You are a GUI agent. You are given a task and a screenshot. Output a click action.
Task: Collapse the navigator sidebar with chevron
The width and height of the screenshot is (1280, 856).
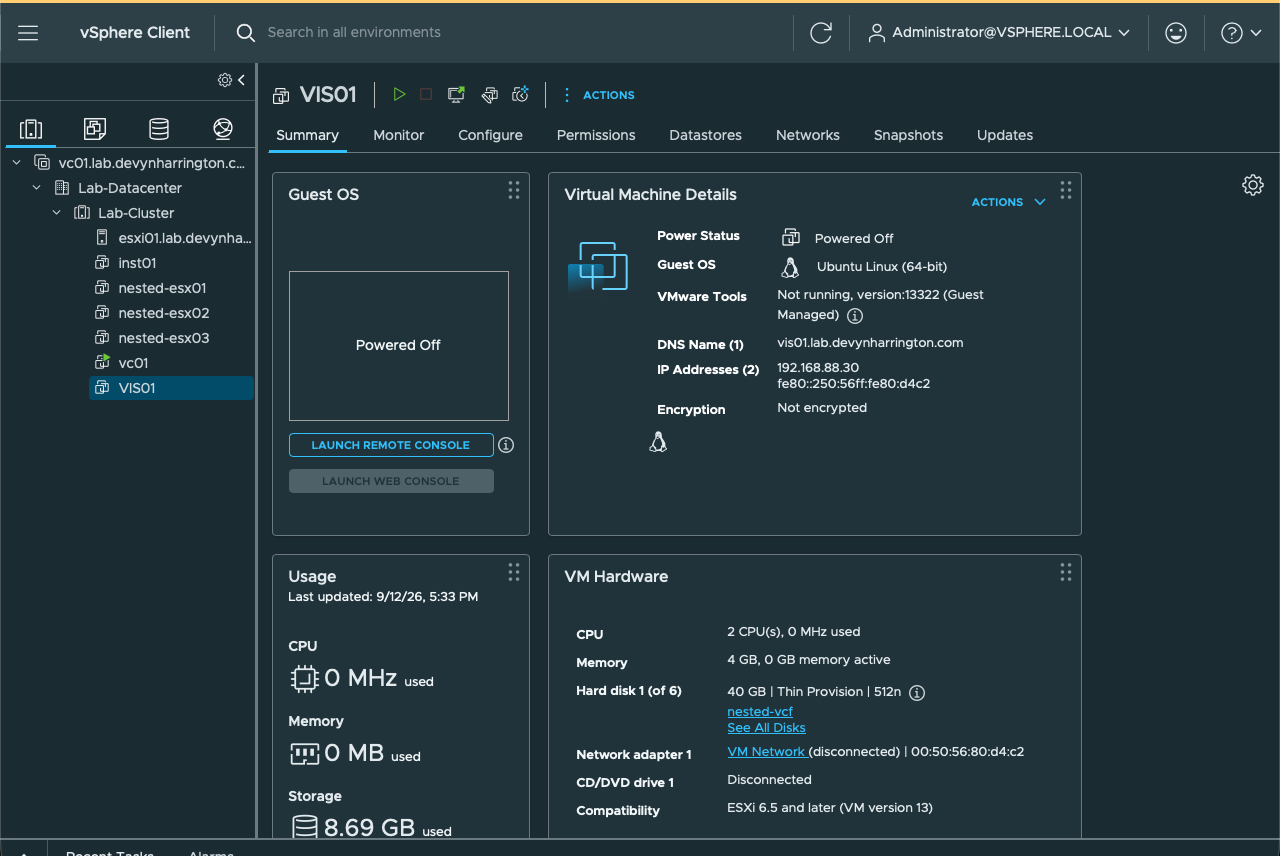point(241,80)
